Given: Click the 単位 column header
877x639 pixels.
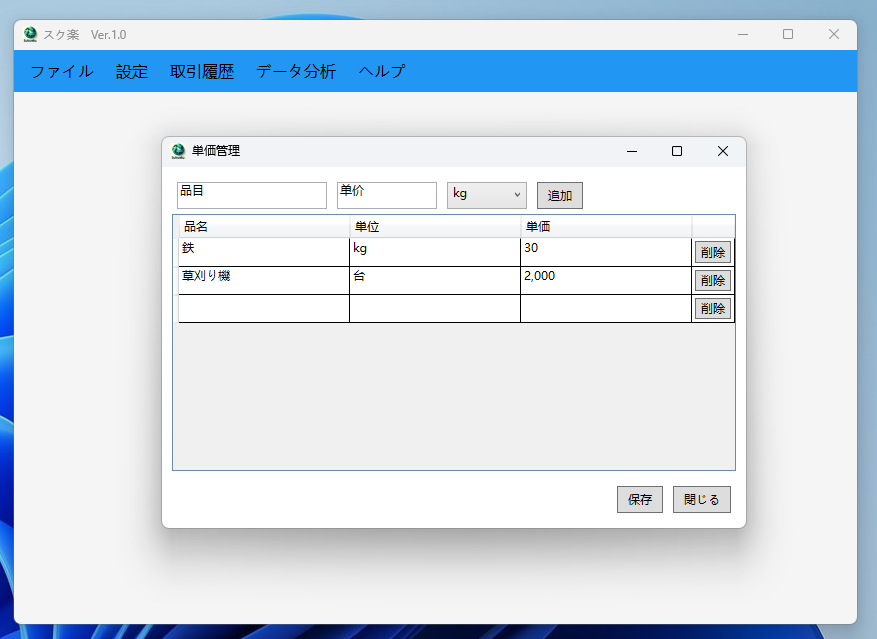Looking at the screenshot, I should pyautogui.click(x=433, y=226).
